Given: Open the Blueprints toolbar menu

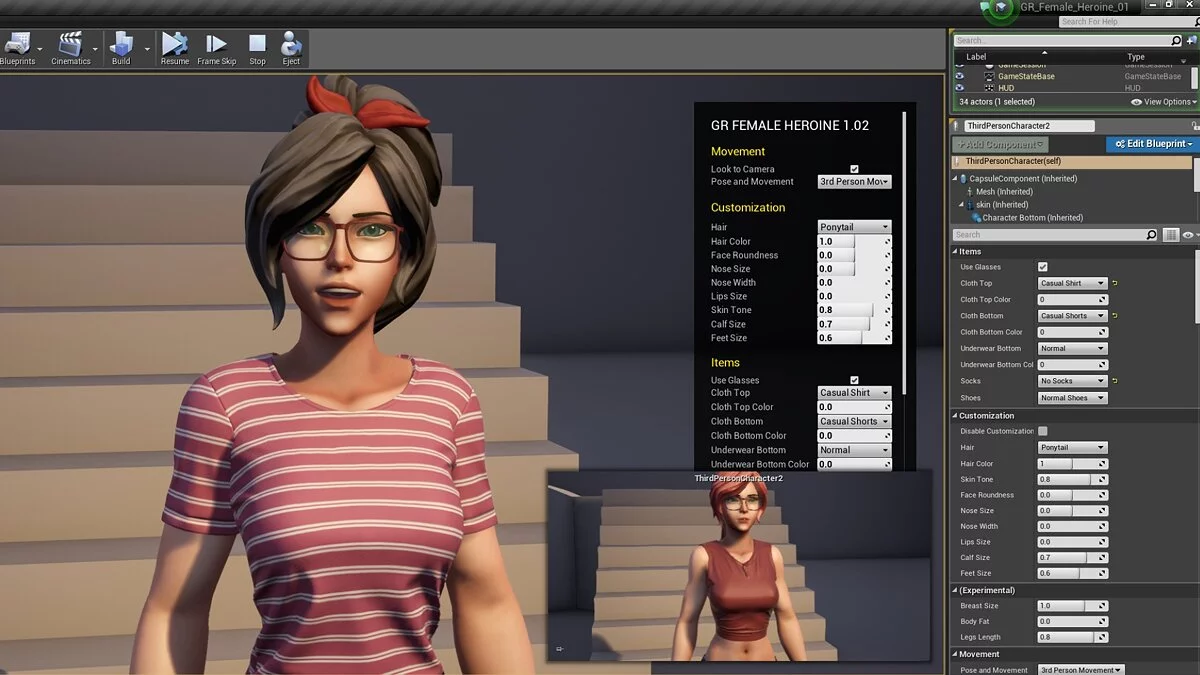Looking at the screenshot, I should point(17,49).
